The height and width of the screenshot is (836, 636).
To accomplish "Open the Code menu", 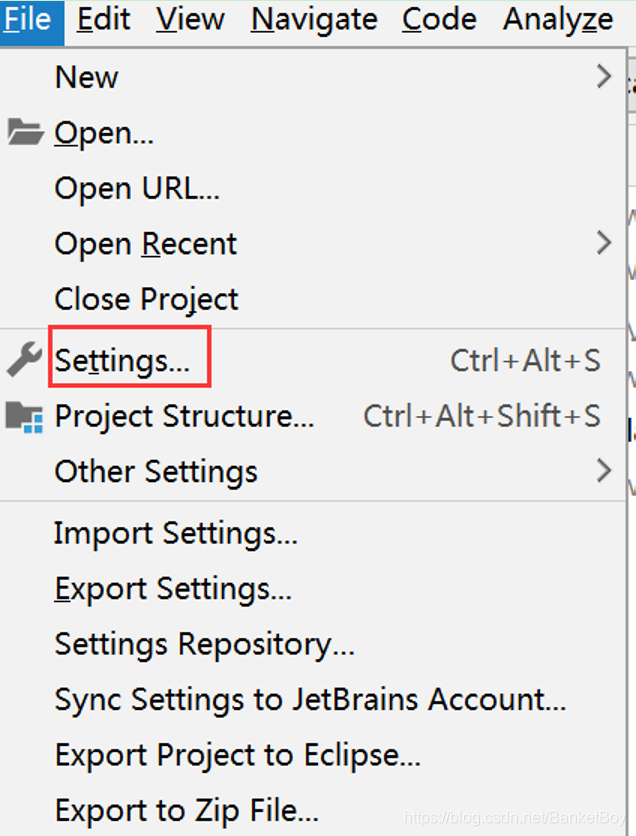I will (x=439, y=20).
